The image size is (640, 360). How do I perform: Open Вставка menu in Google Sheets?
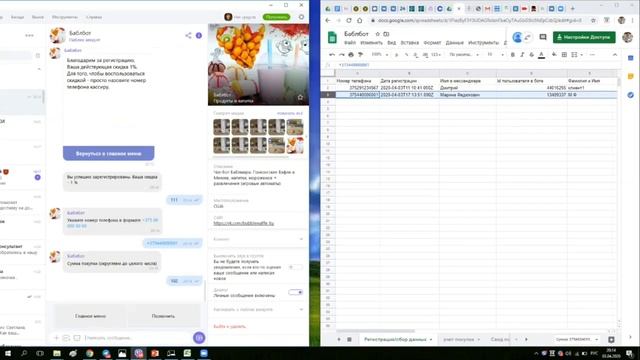410,43
